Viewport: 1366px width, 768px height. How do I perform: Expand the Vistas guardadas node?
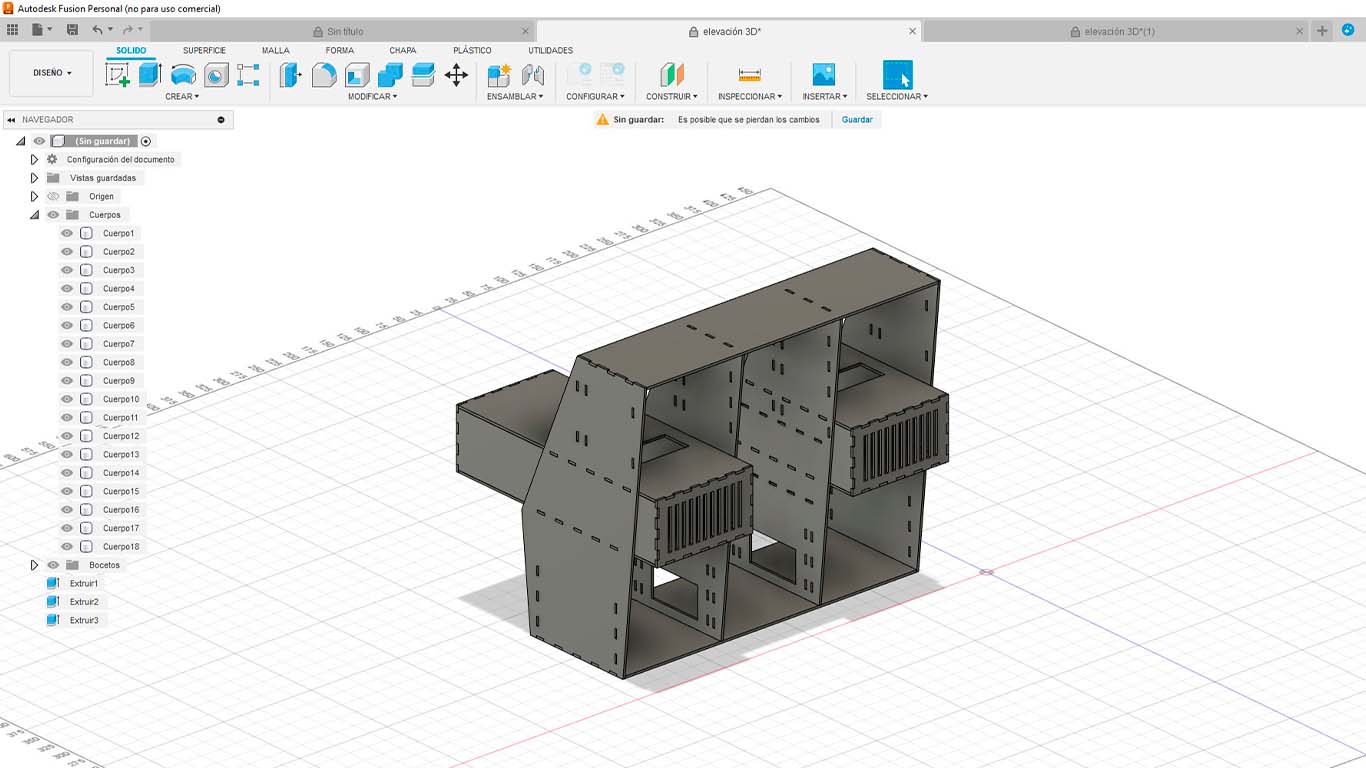pos(34,178)
